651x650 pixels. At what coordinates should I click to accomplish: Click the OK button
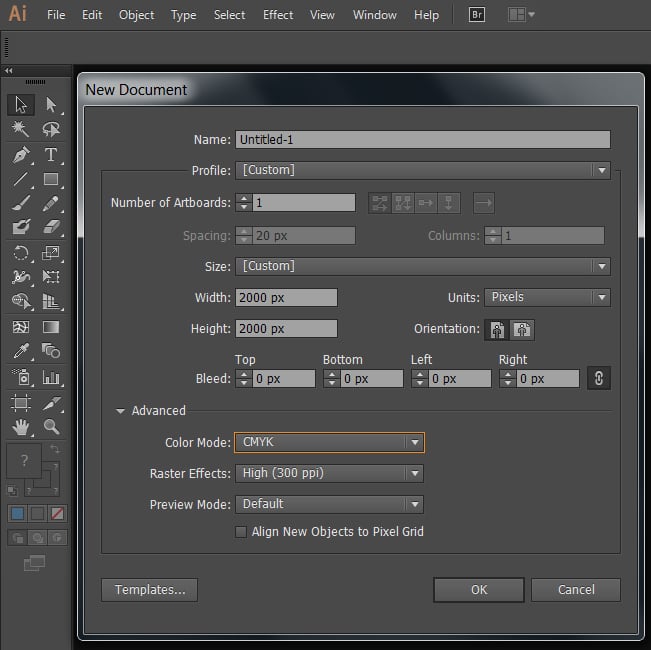478,590
